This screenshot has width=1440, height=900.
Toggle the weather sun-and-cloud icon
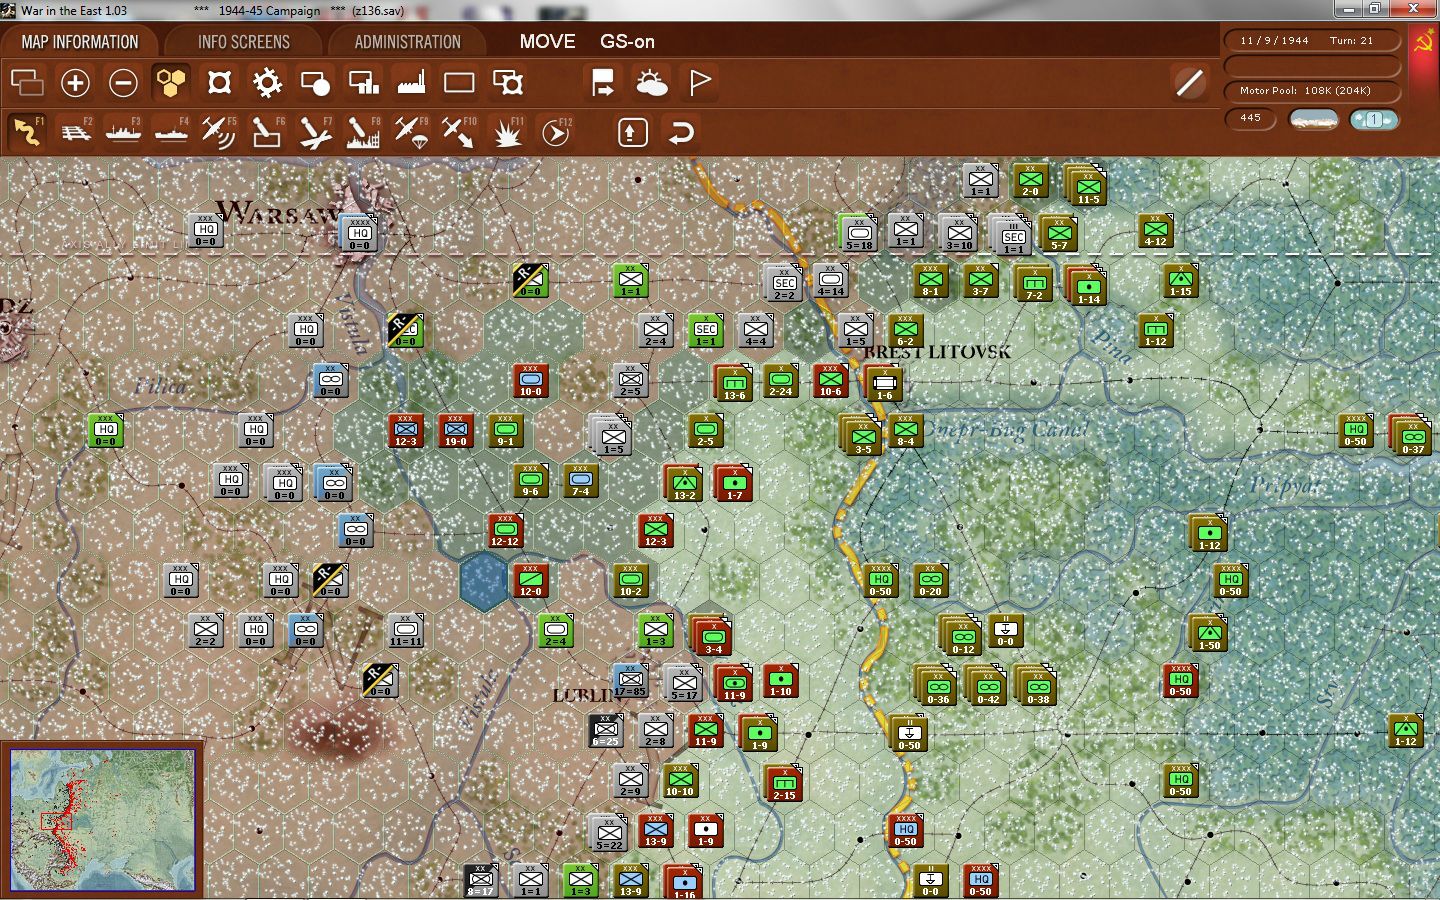pyautogui.click(x=652, y=82)
